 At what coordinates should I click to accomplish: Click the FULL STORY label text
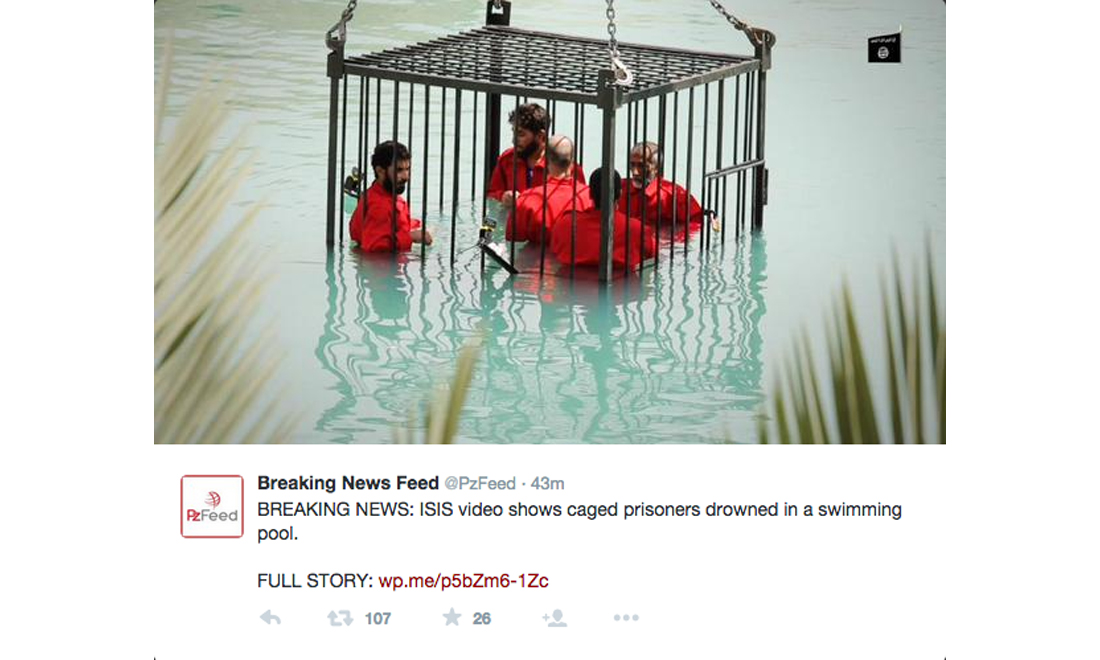[x=315, y=581]
